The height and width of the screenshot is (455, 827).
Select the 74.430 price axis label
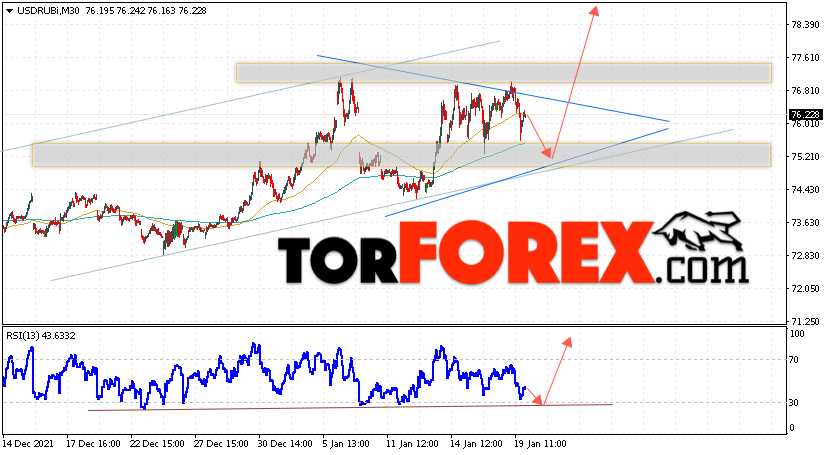click(x=805, y=190)
